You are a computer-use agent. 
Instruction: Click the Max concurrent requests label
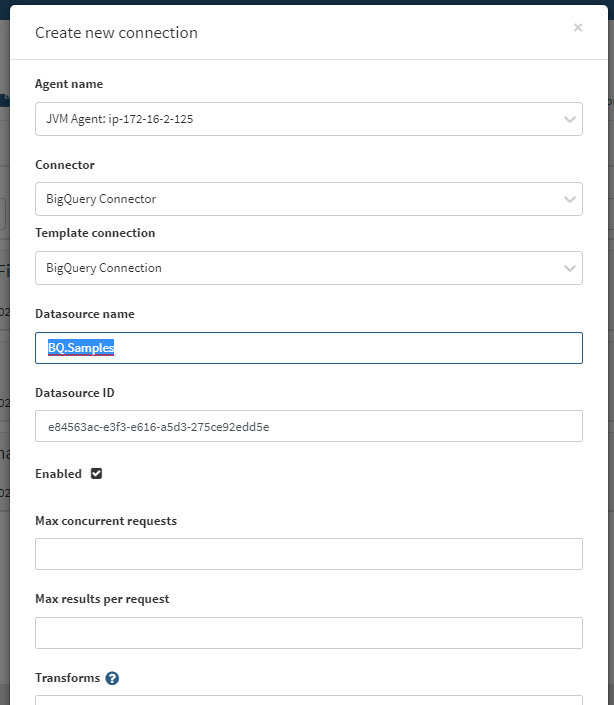point(106,521)
